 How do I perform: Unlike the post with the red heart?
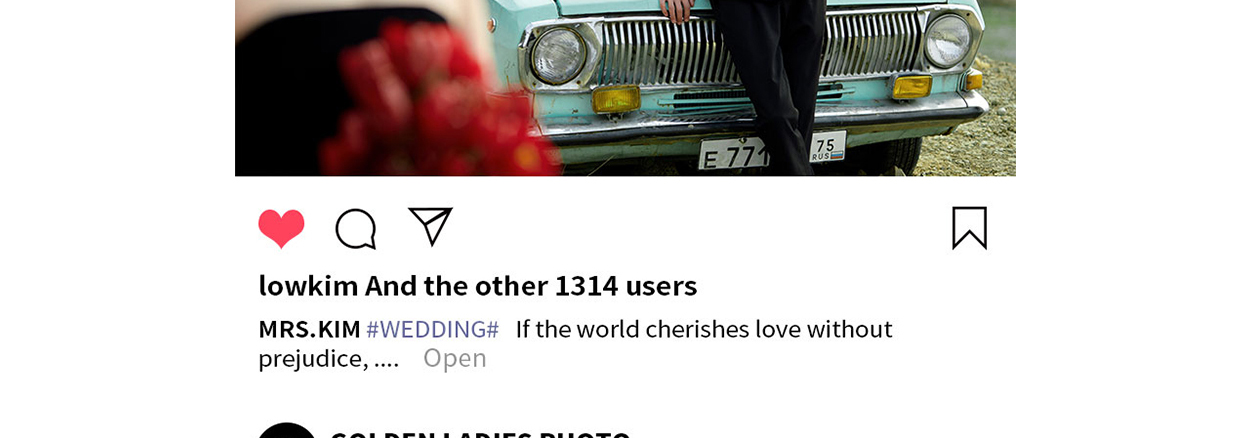[x=281, y=228]
